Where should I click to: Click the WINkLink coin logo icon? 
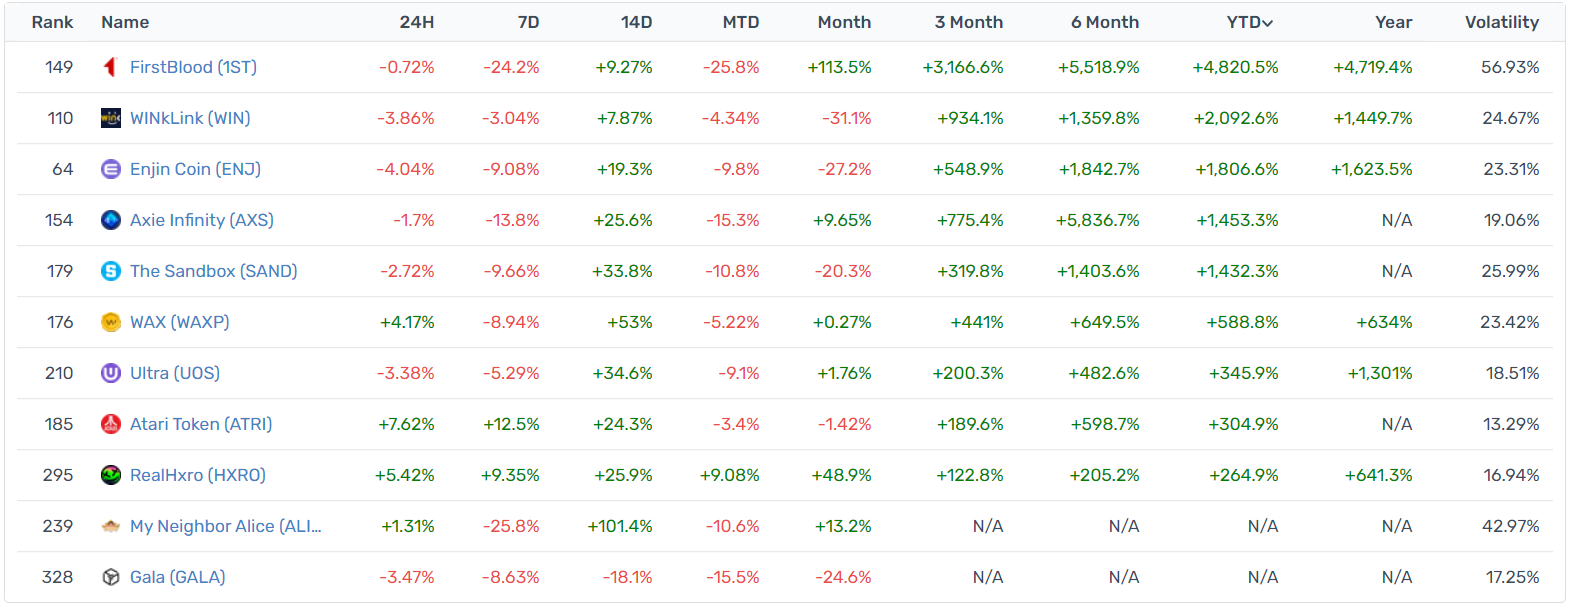tap(111, 118)
